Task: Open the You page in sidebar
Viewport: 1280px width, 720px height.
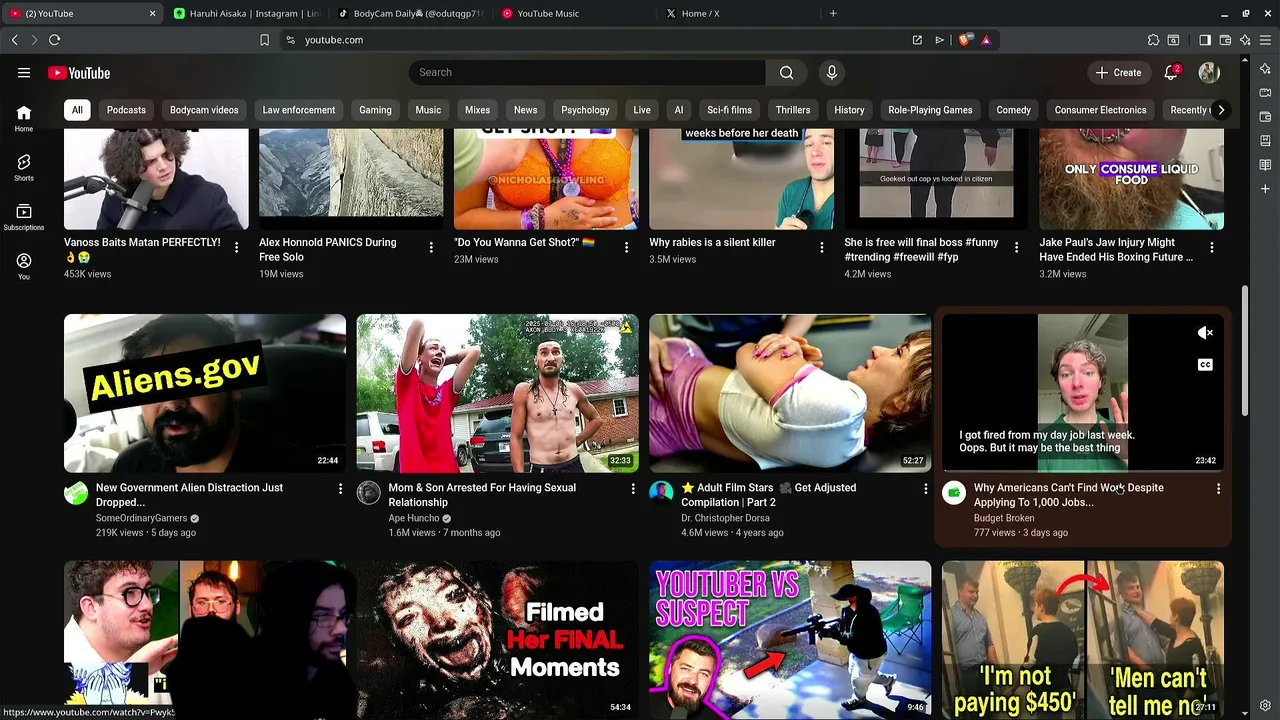Action: tap(24, 266)
